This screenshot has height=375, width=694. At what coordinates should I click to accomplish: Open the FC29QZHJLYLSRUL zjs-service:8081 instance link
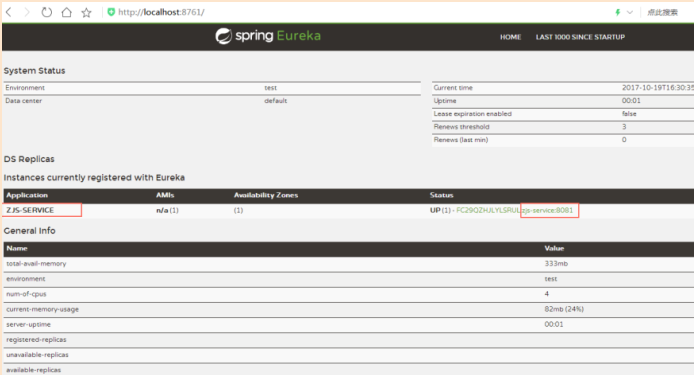click(515, 210)
